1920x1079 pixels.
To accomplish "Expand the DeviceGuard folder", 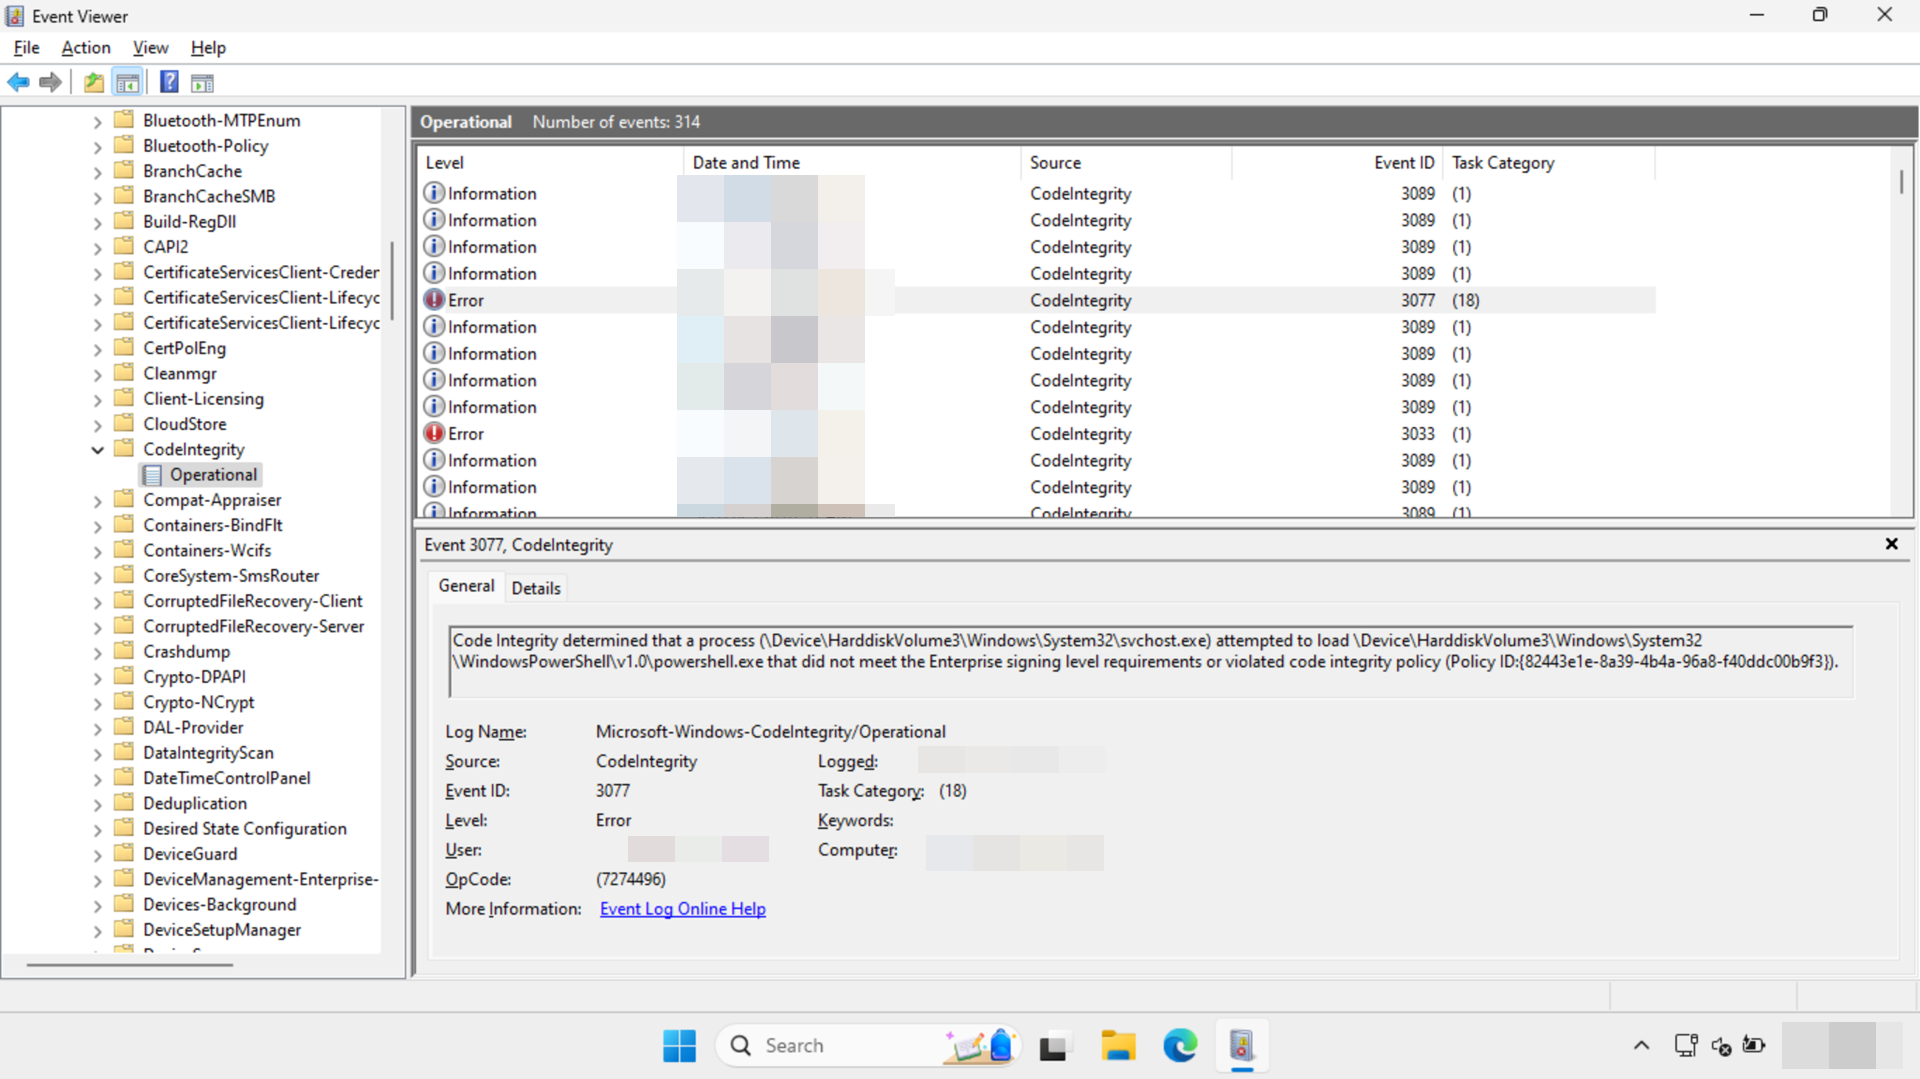I will coord(97,855).
